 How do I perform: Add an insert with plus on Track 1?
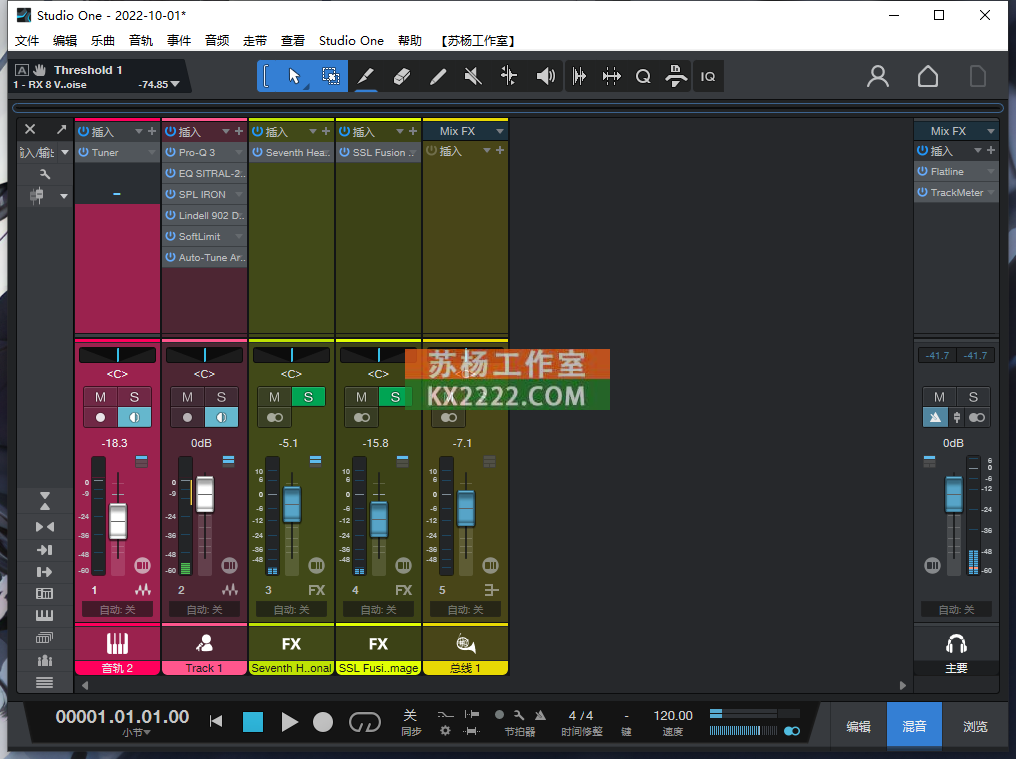tap(238, 132)
